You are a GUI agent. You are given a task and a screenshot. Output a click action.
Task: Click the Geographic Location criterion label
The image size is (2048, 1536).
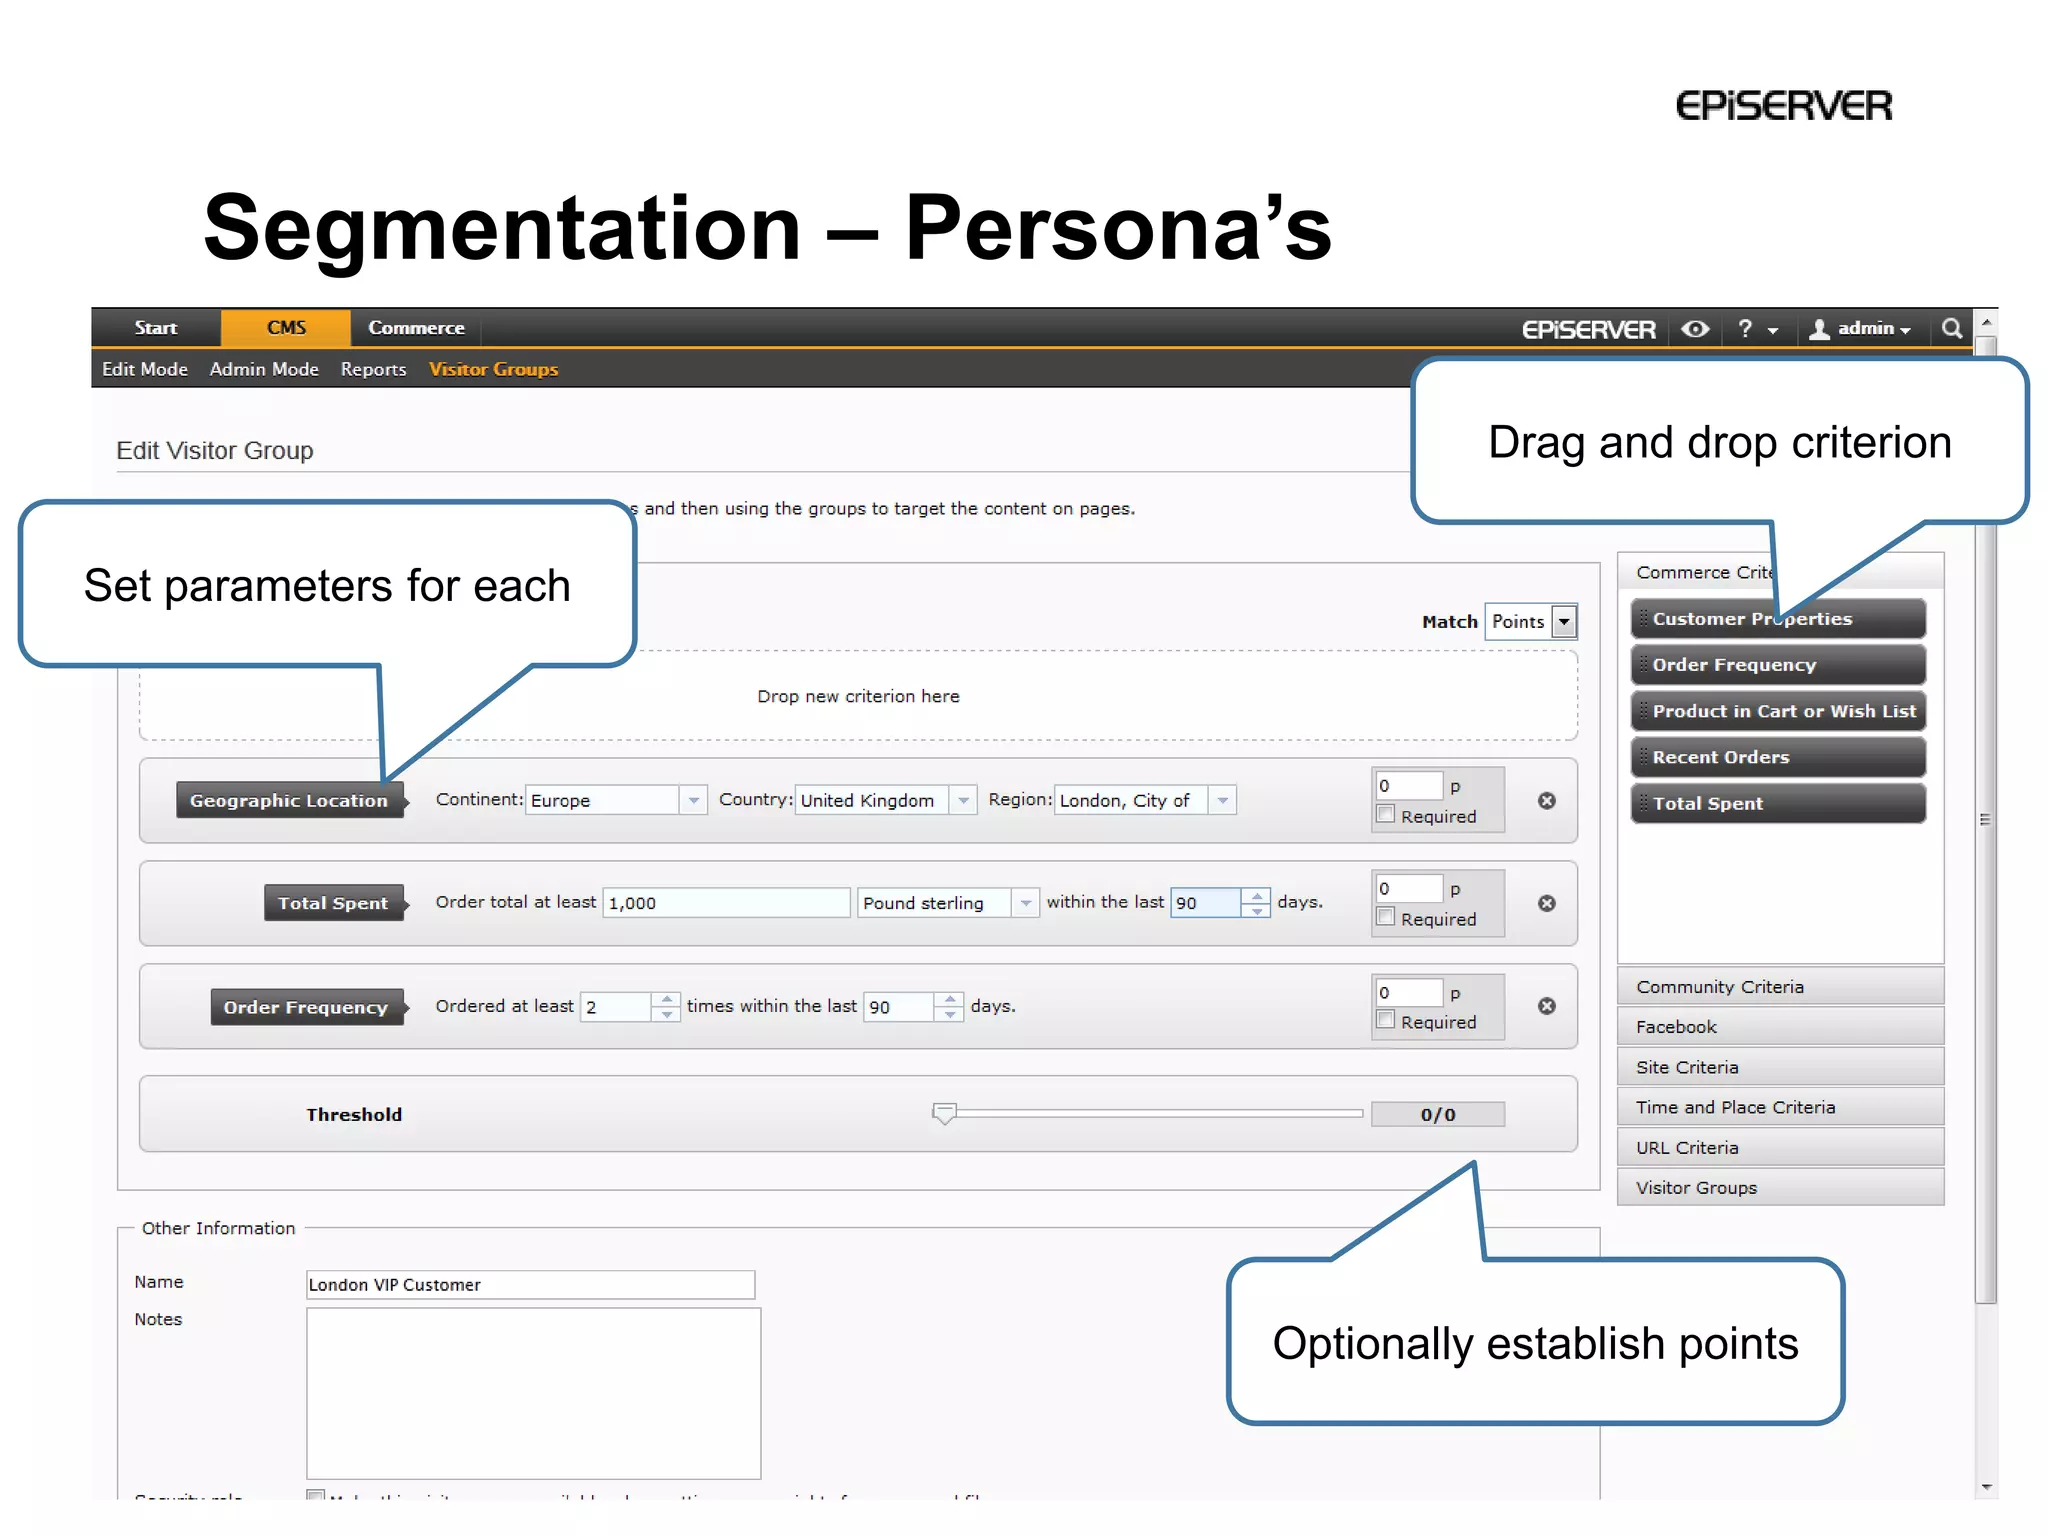(290, 800)
